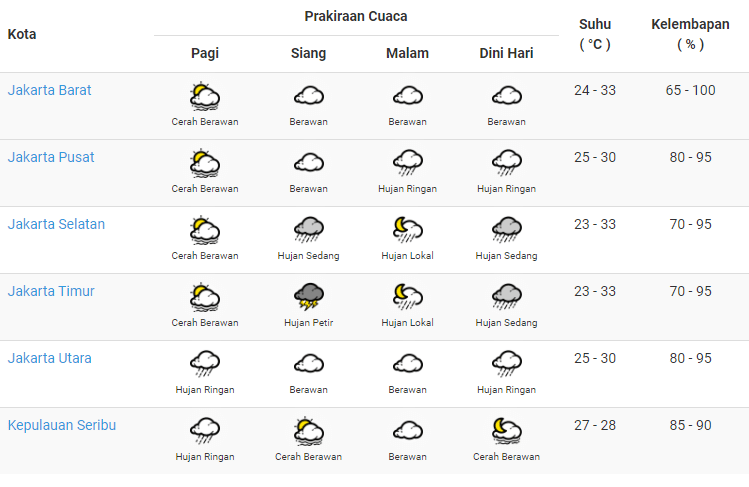
Task: Click Jakarta Pusat Malam Hujan Ringan icon
Action: point(407,163)
